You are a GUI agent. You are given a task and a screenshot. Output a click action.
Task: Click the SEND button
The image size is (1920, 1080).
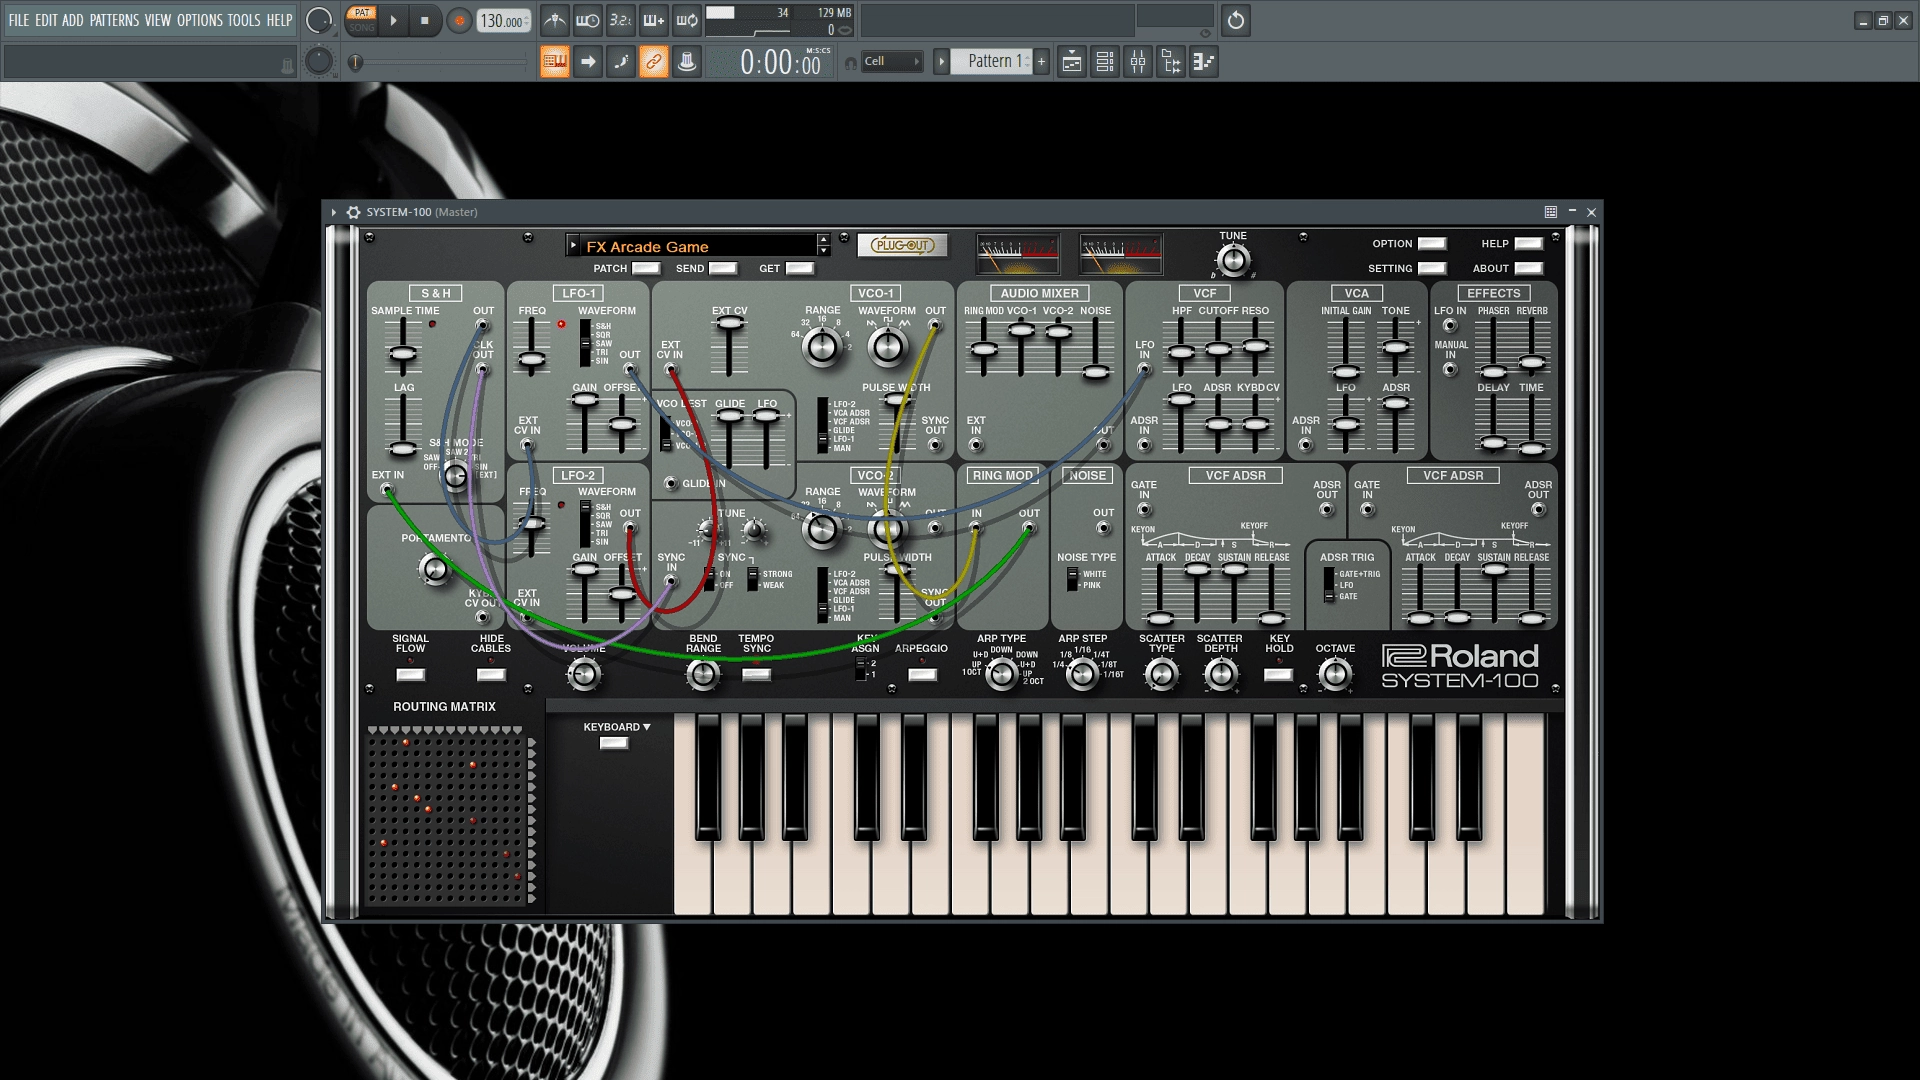point(723,268)
